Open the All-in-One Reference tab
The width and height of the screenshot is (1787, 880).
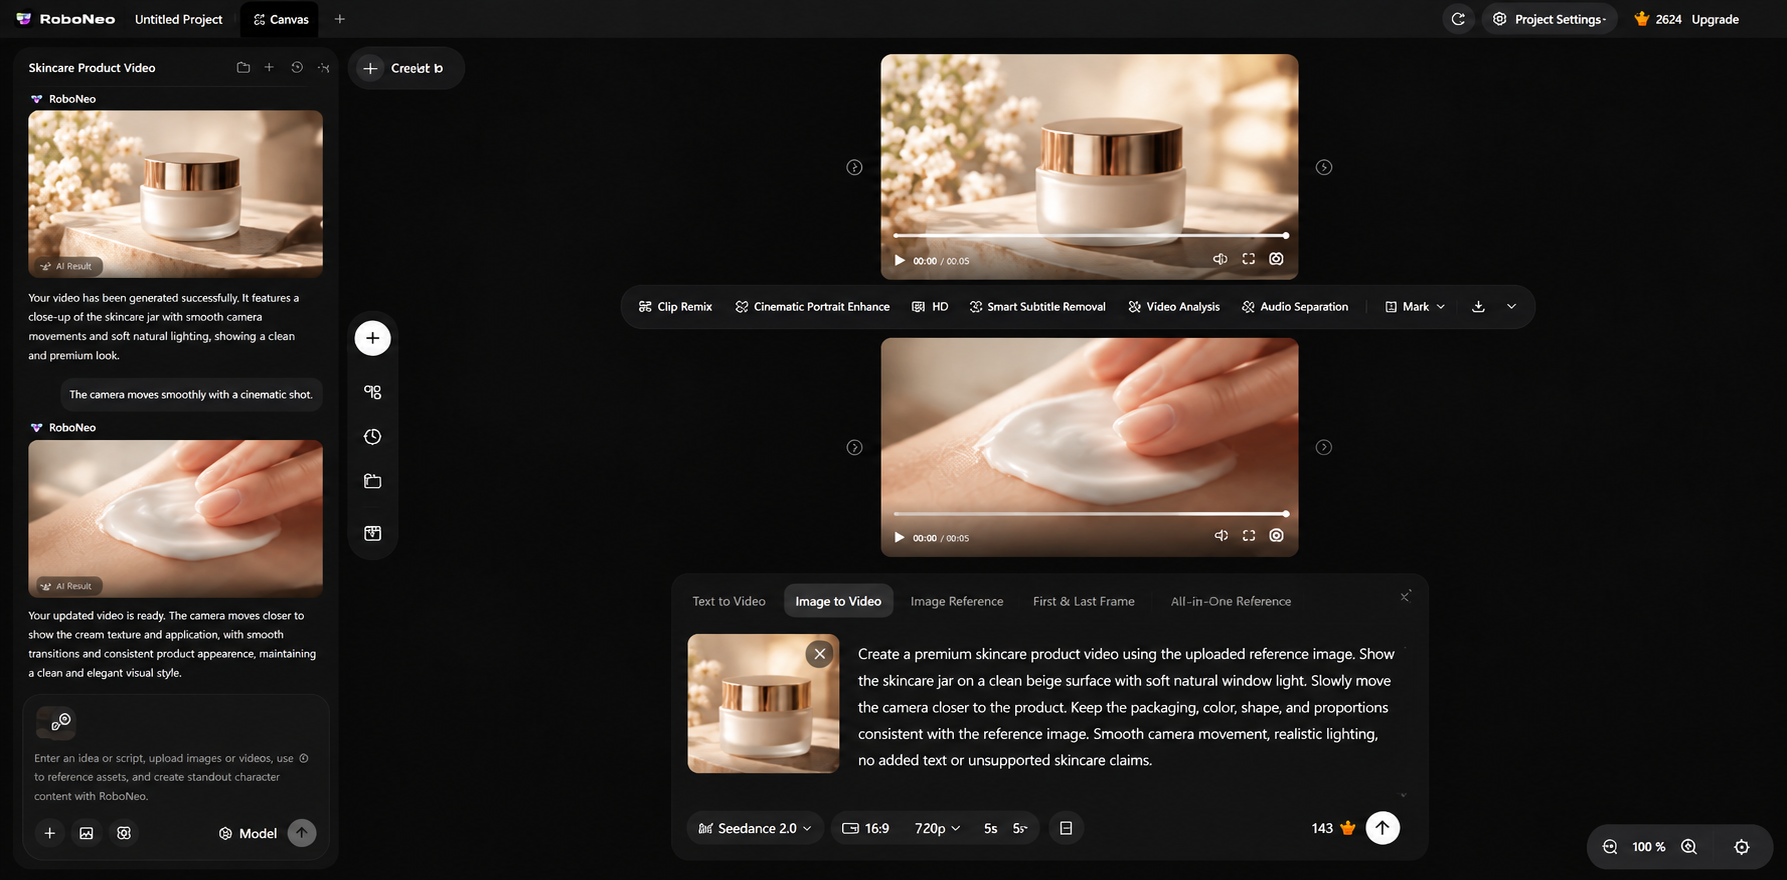pos(1231,601)
